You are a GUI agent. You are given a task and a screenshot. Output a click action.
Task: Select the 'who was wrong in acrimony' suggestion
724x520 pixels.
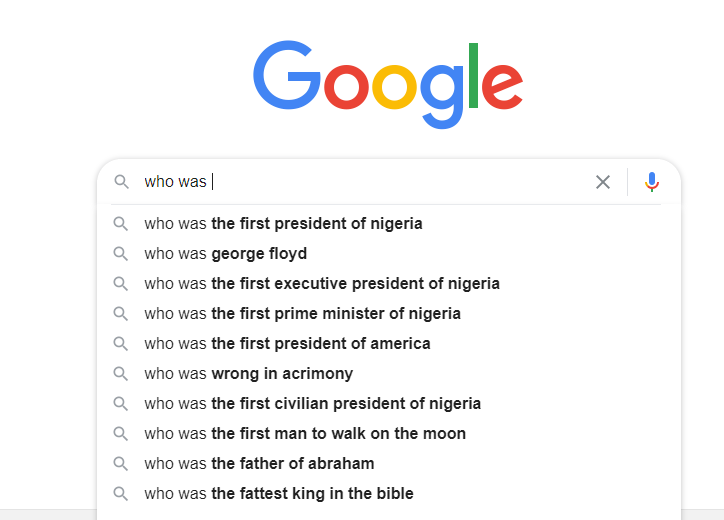248,374
